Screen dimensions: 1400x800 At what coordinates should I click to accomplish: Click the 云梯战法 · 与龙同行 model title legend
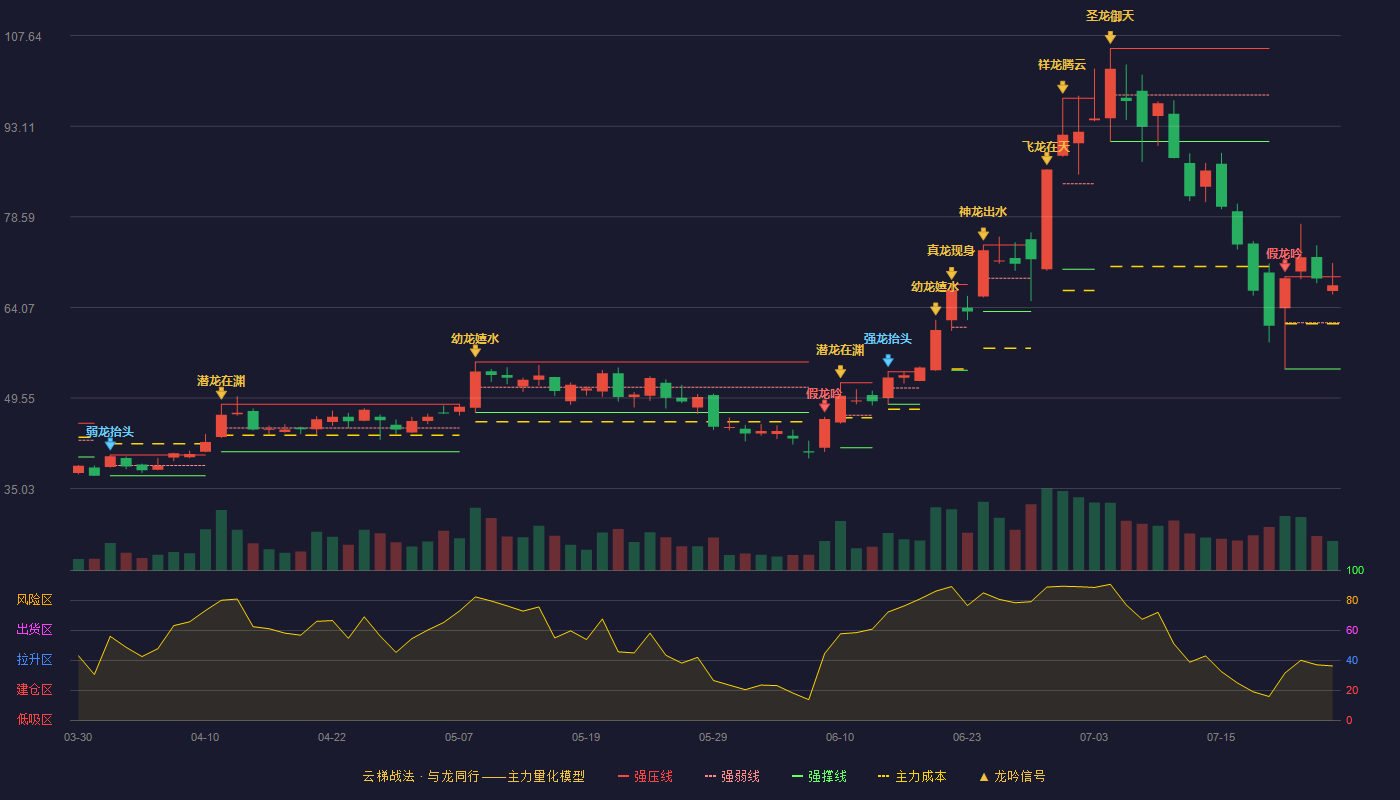pos(473,776)
